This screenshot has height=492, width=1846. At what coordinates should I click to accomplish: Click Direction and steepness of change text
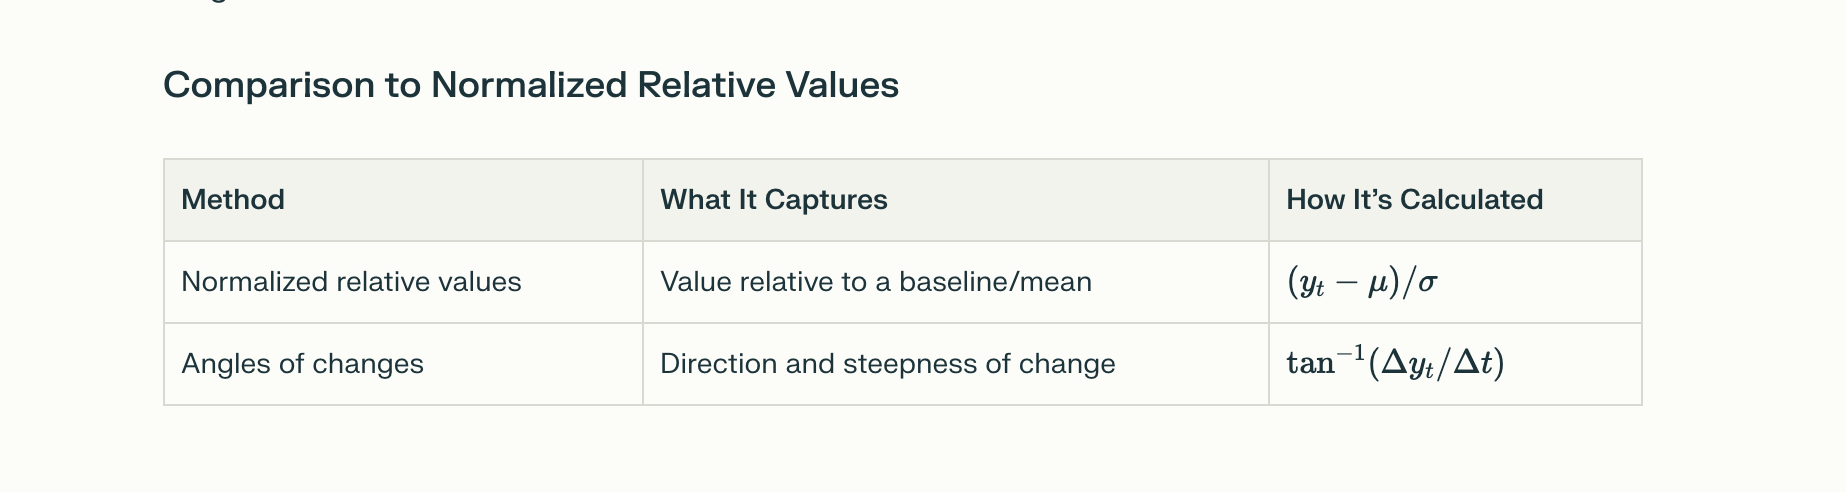(x=888, y=364)
